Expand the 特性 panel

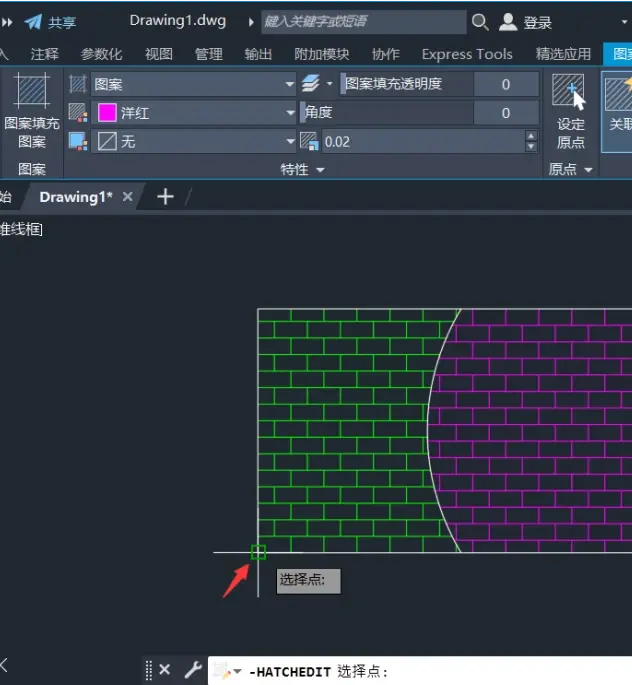302,170
